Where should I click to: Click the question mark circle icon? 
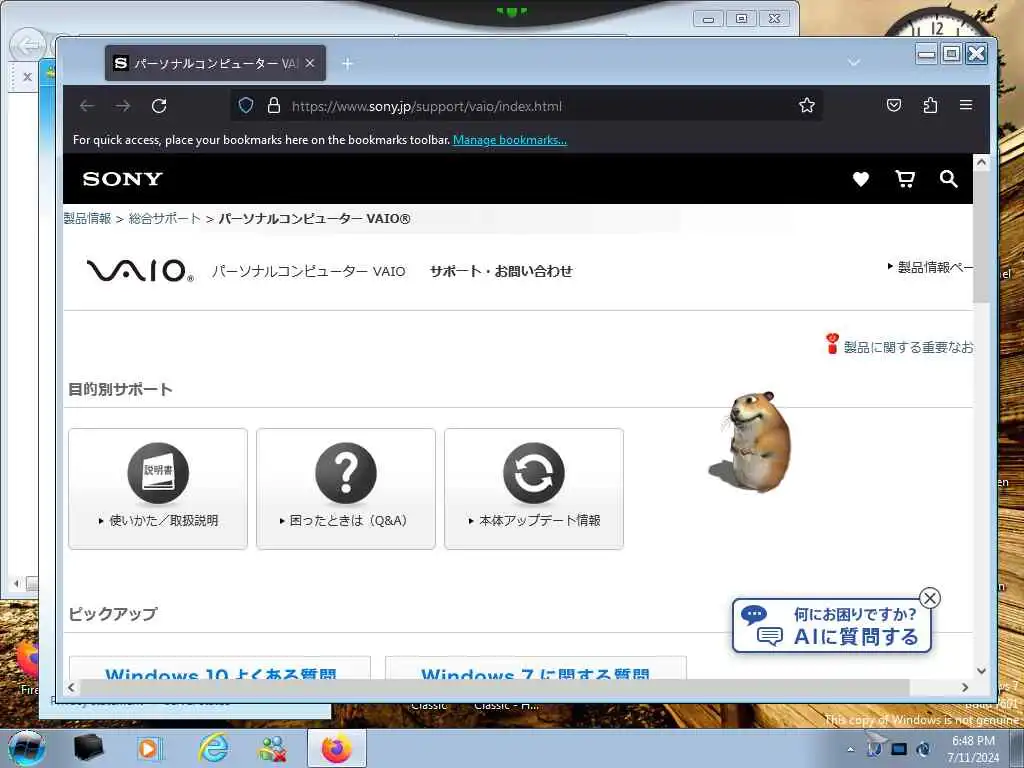[346, 473]
